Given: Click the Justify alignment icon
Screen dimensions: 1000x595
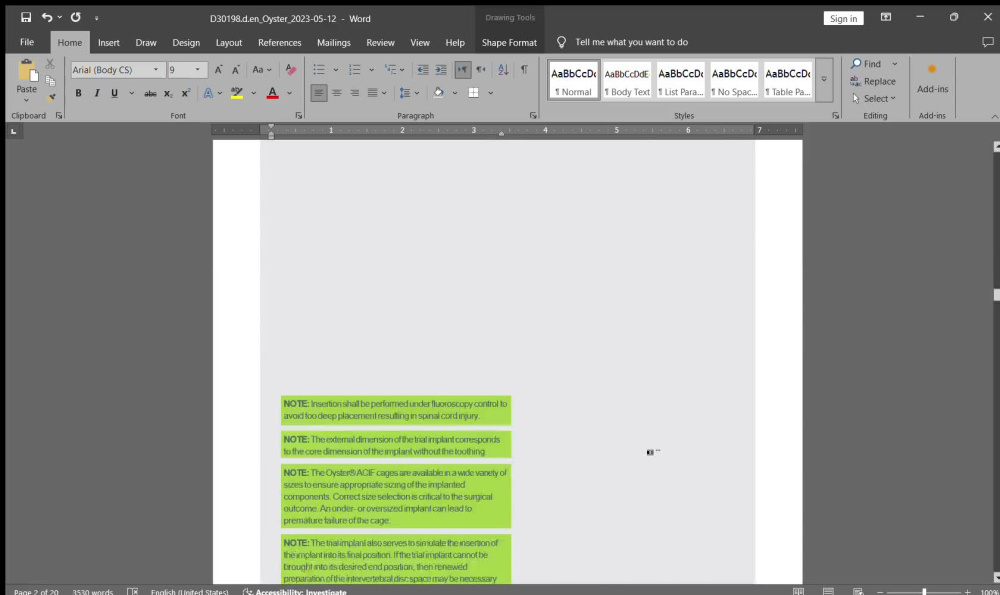Looking at the screenshot, I should [x=372, y=93].
